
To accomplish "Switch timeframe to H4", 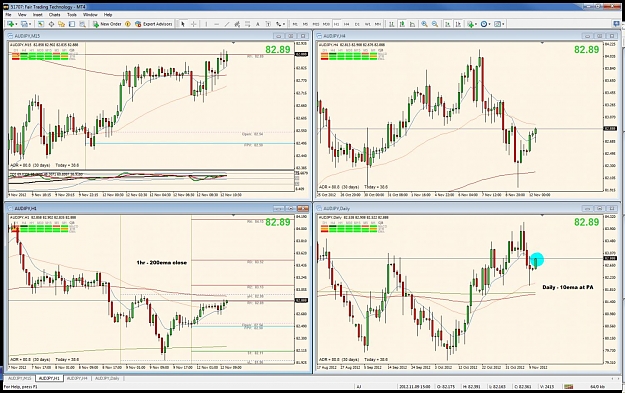I will click(346, 24).
